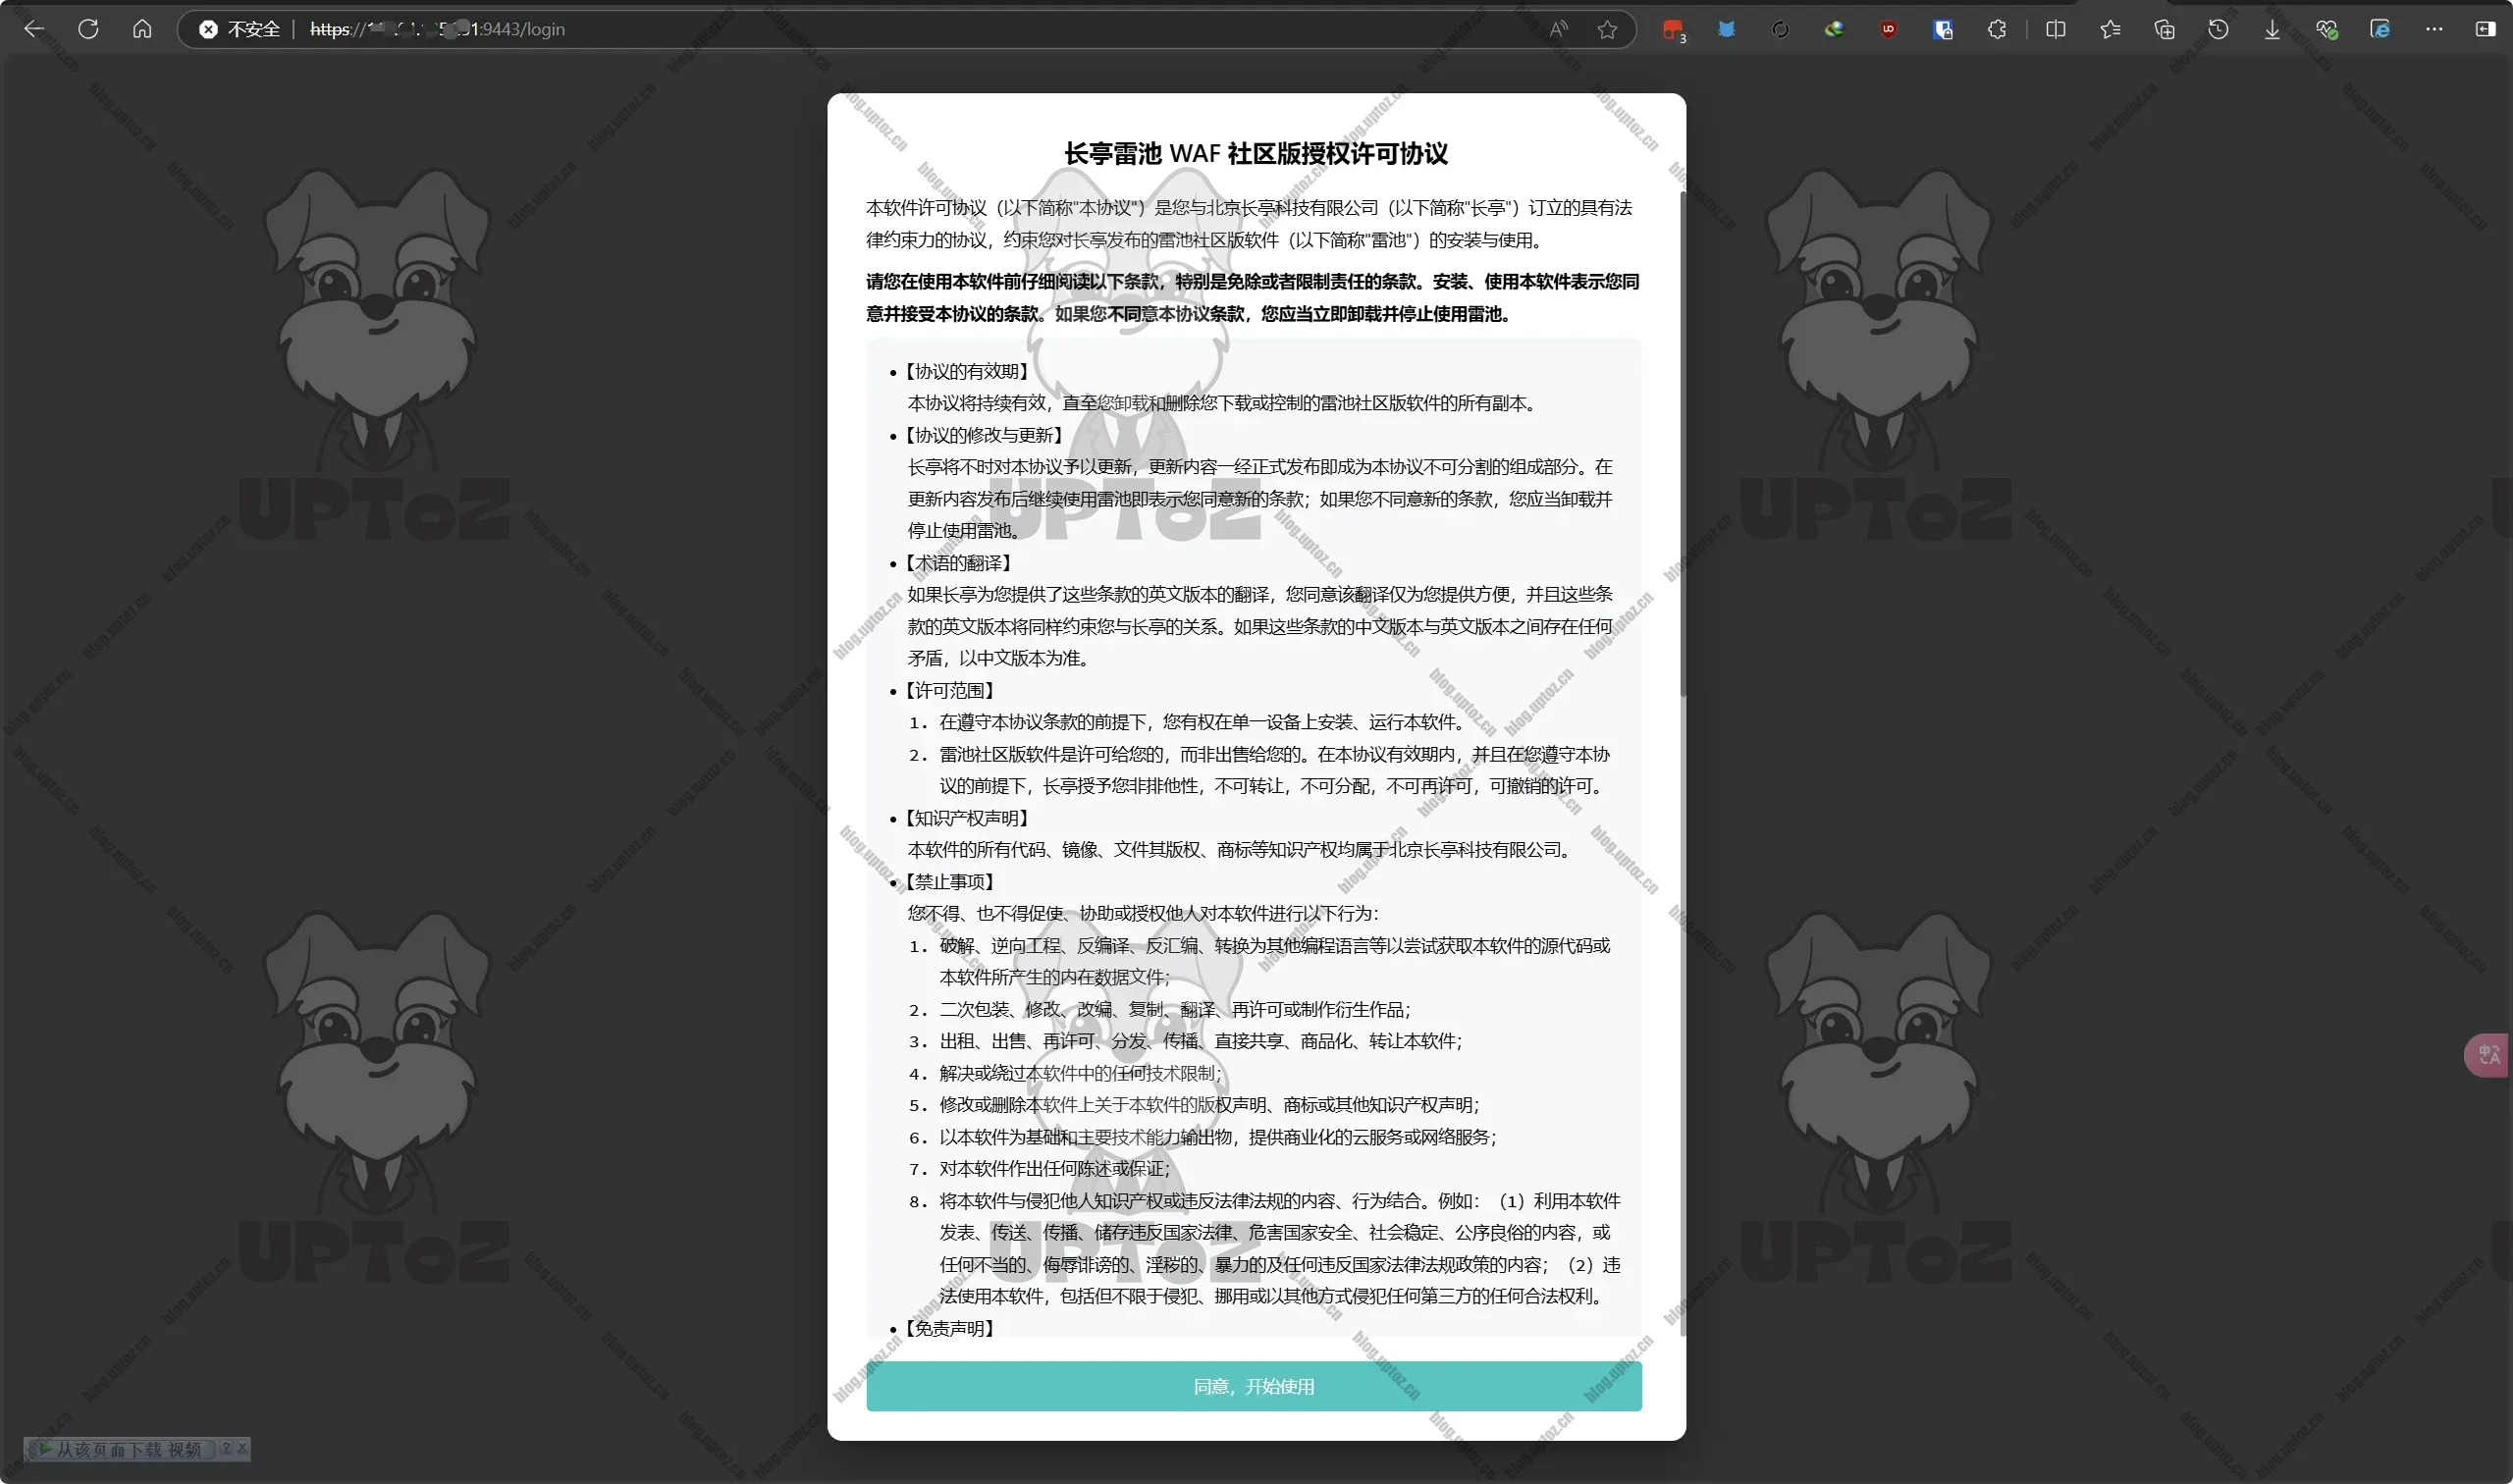Open the uBlock Origin extension icon
Viewport: 2513px width, 1484px height.
click(1888, 29)
